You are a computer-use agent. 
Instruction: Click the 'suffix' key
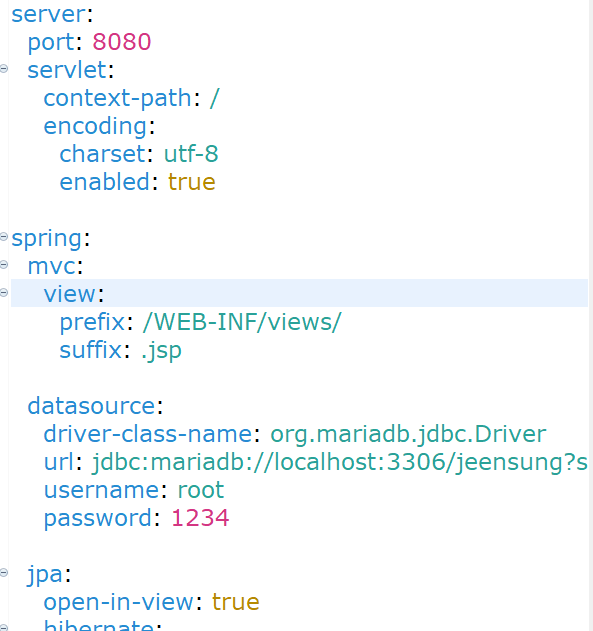[x=91, y=350]
